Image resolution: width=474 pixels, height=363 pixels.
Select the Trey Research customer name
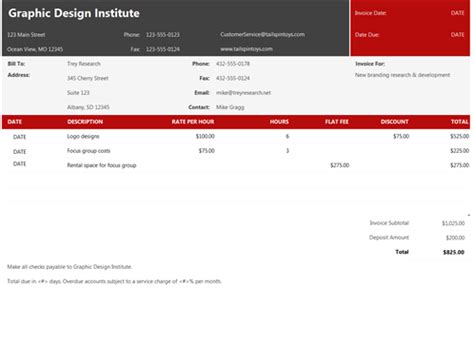pos(84,64)
